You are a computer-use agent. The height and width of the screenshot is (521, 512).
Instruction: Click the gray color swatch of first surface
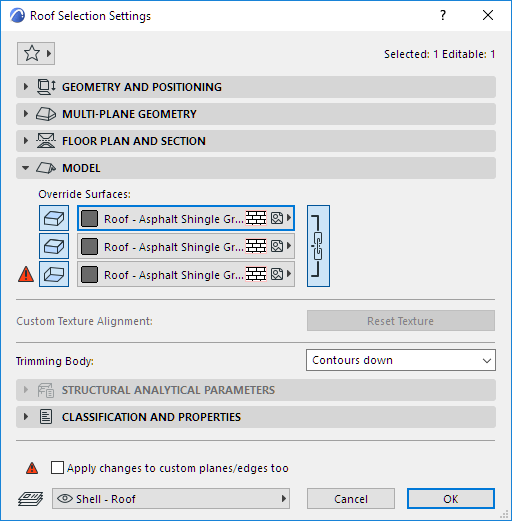point(89,218)
